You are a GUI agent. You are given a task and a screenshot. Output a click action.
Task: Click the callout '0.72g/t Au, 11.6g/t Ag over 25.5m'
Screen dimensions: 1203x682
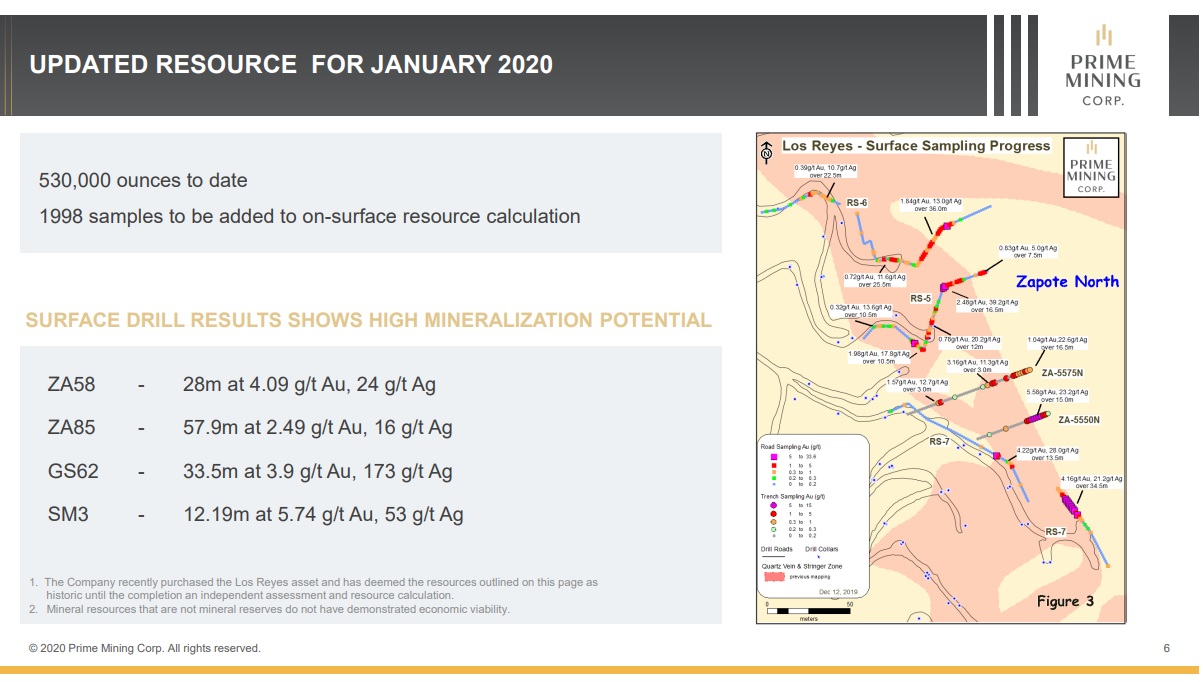tap(874, 280)
